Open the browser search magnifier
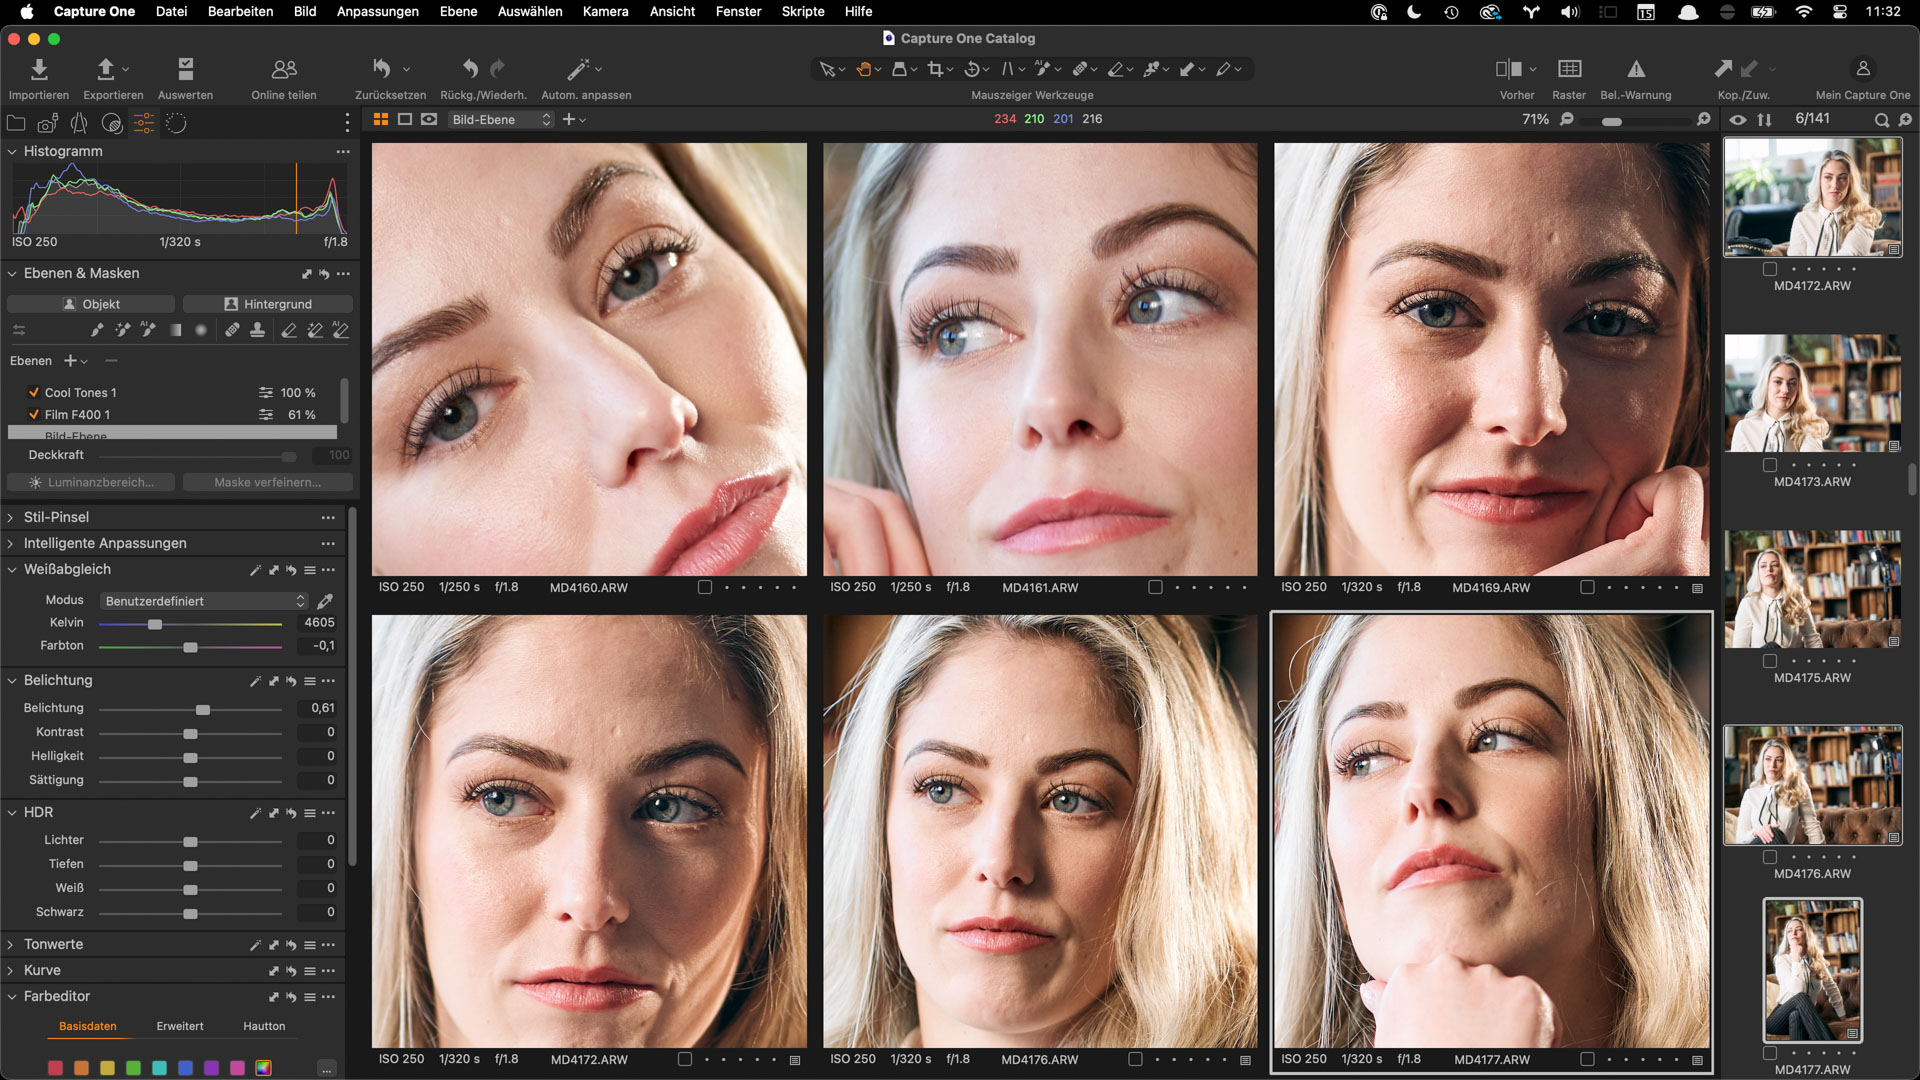 click(x=1881, y=120)
